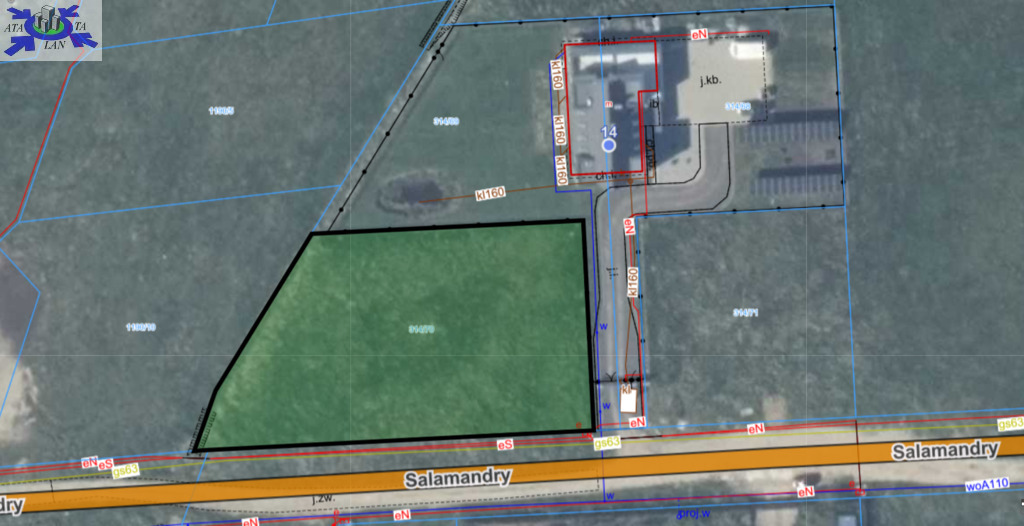Click the gs63 gas line label below parcel

pos(607,443)
